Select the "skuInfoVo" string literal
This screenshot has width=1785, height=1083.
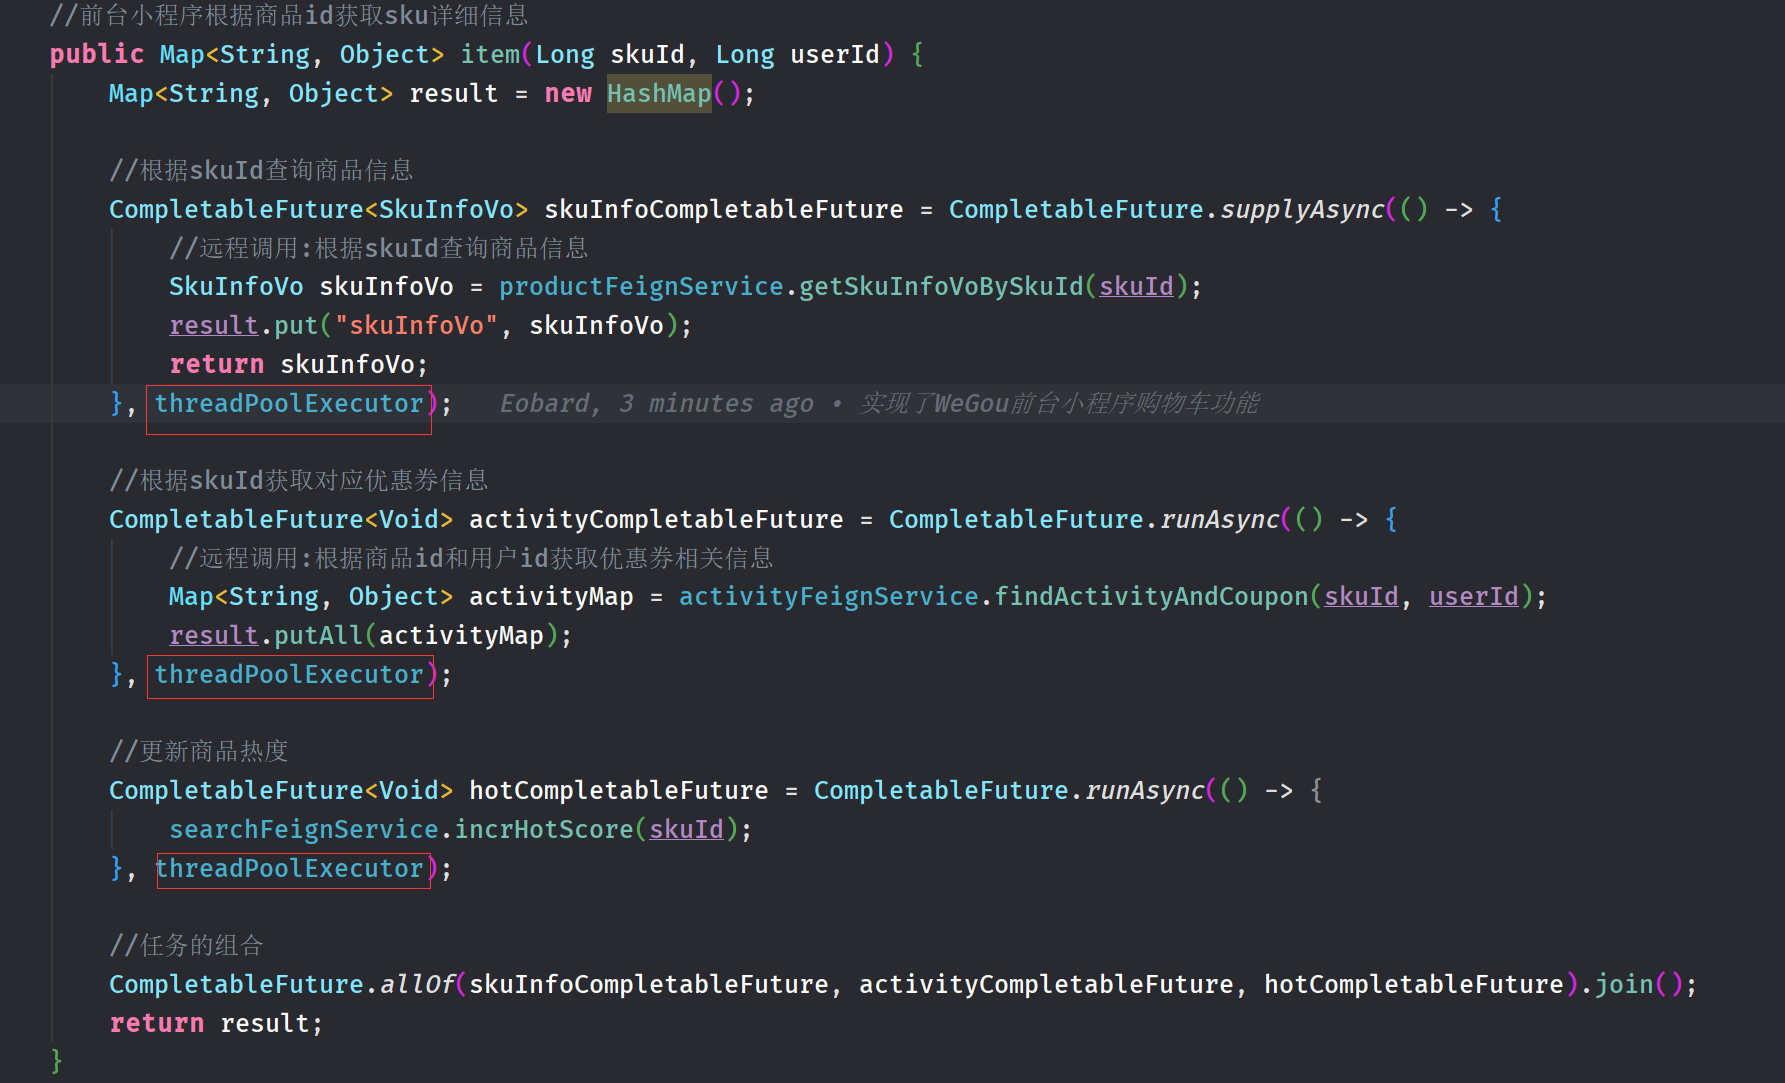pyautogui.click(x=416, y=326)
